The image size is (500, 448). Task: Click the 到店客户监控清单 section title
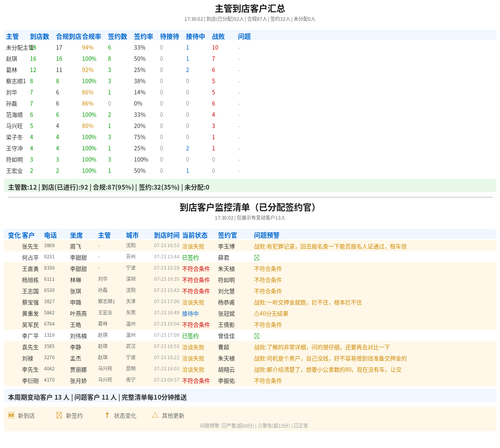[248, 207]
